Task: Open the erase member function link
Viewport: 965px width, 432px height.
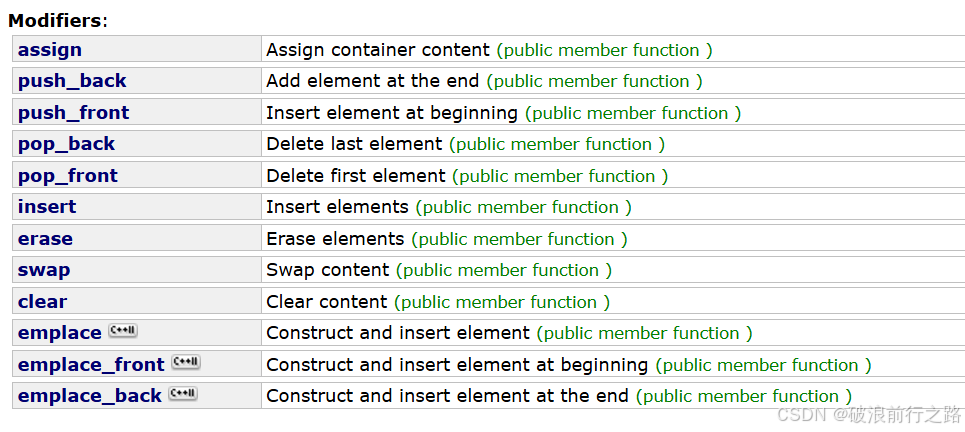Action: pos(45,239)
